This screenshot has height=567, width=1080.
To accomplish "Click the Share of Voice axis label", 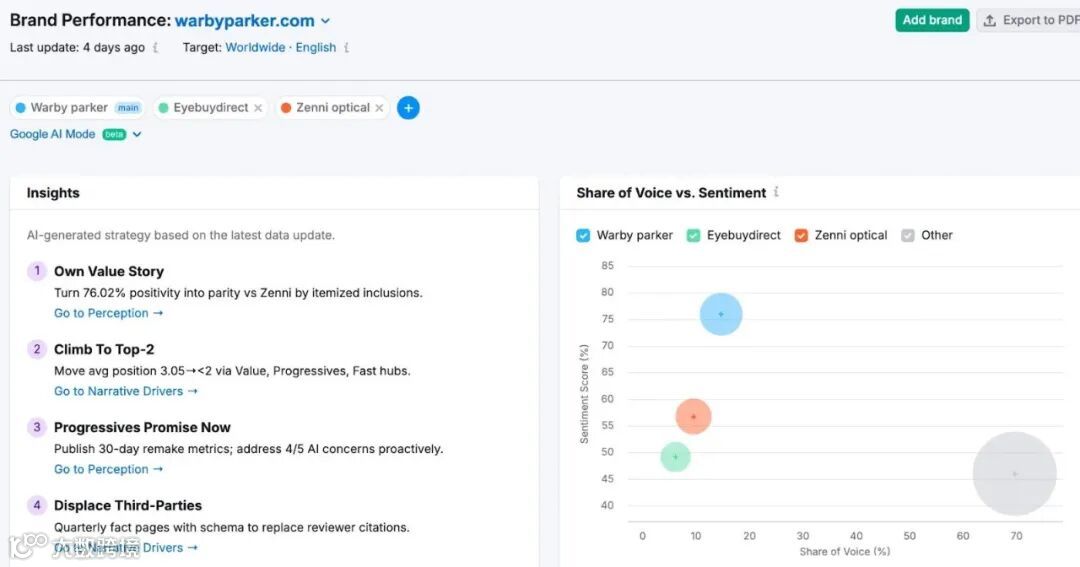I will (x=844, y=551).
